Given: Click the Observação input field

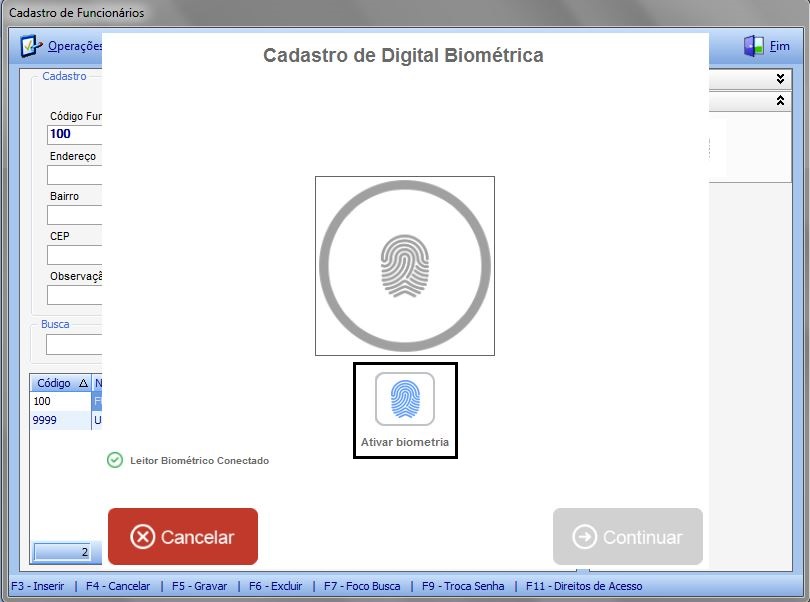Looking at the screenshot, I should point(75,295).
